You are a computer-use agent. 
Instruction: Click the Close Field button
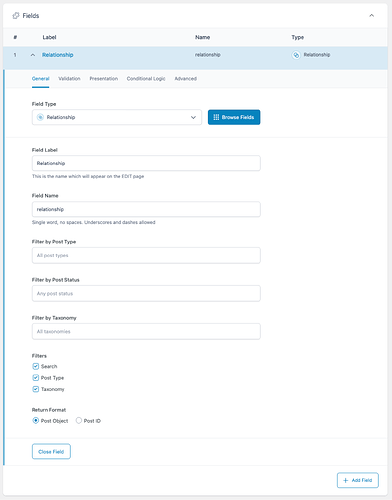click(x=51, y=452)
